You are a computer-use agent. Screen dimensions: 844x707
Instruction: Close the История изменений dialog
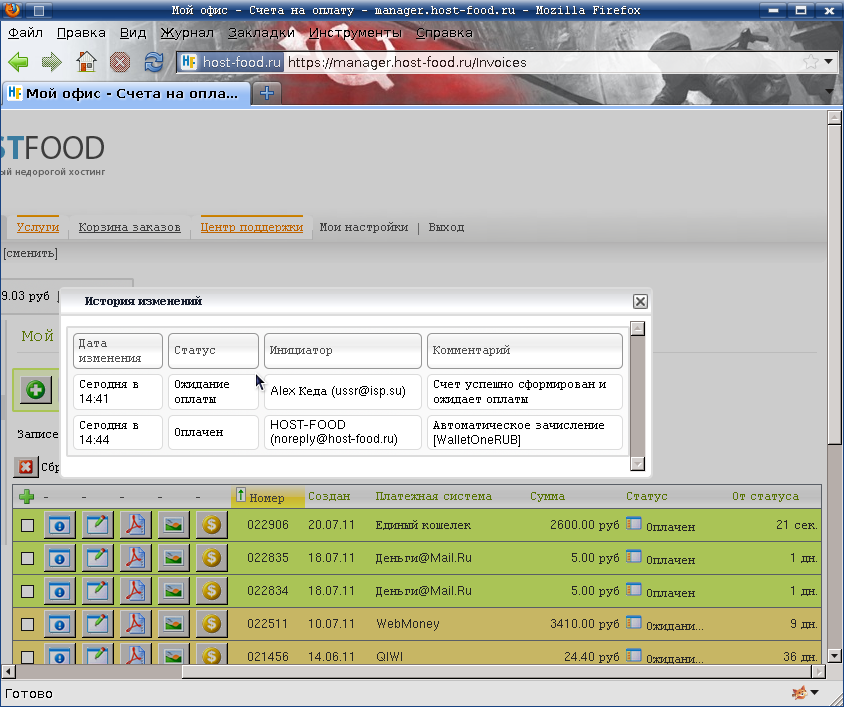(640, 302)
